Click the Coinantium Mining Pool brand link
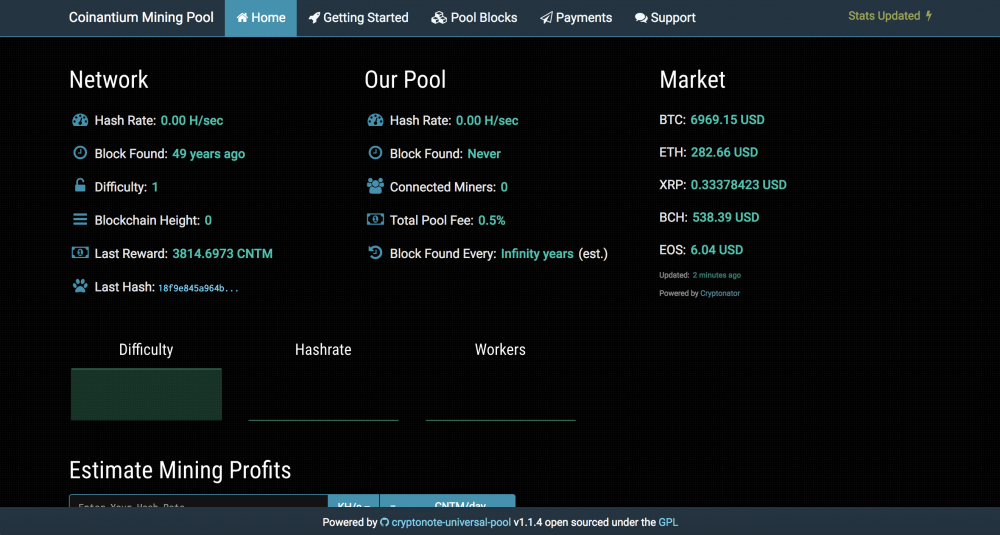This screenshot has height=535, width=1000. click(x=142, y=17)
